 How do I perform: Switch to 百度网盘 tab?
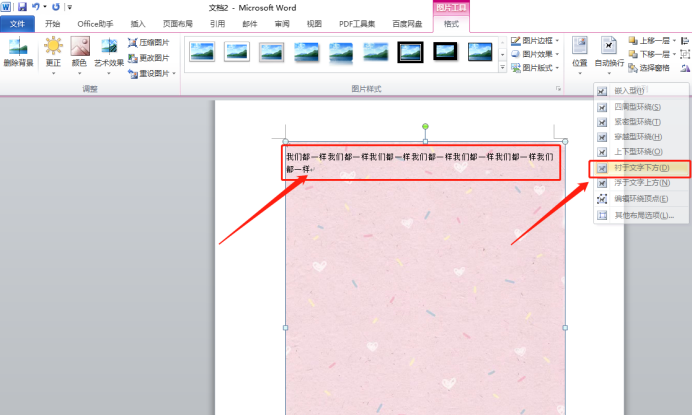(407, 24)
